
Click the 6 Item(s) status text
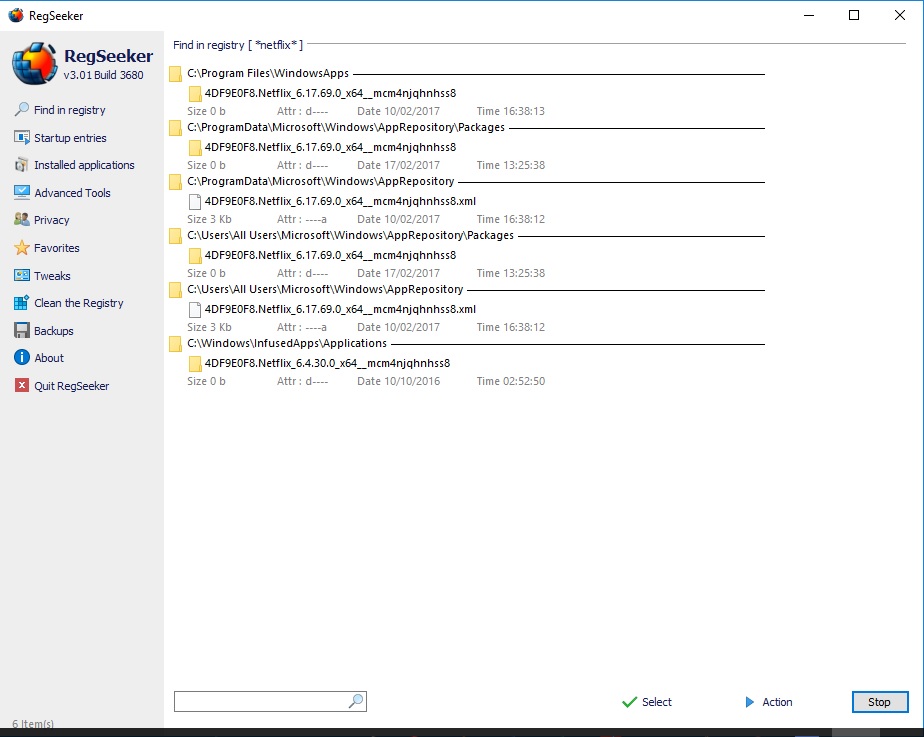[x=33, y=724]
